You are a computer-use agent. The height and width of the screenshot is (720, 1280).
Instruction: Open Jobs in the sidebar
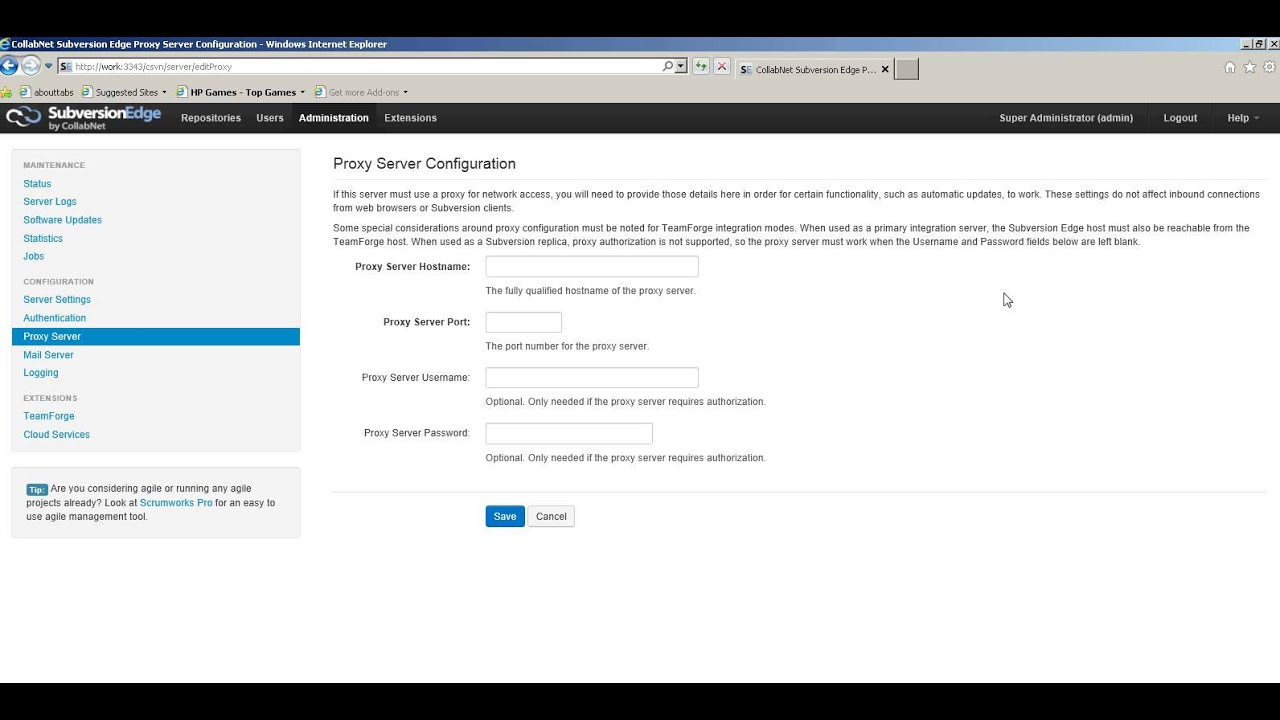[34, 257]
